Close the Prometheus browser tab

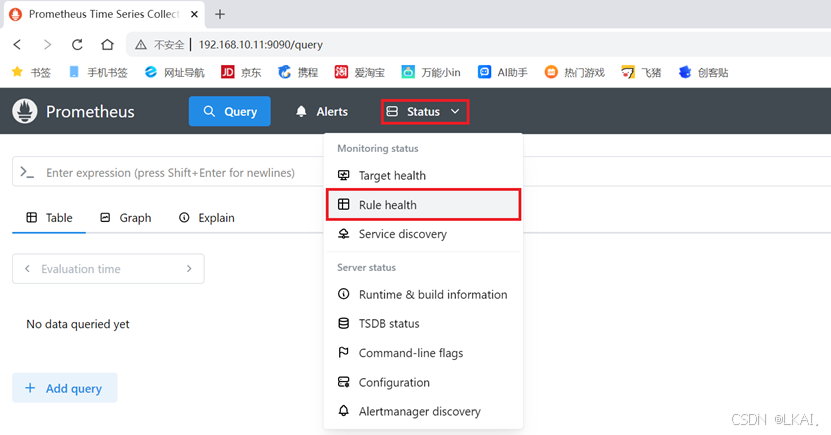195,14
